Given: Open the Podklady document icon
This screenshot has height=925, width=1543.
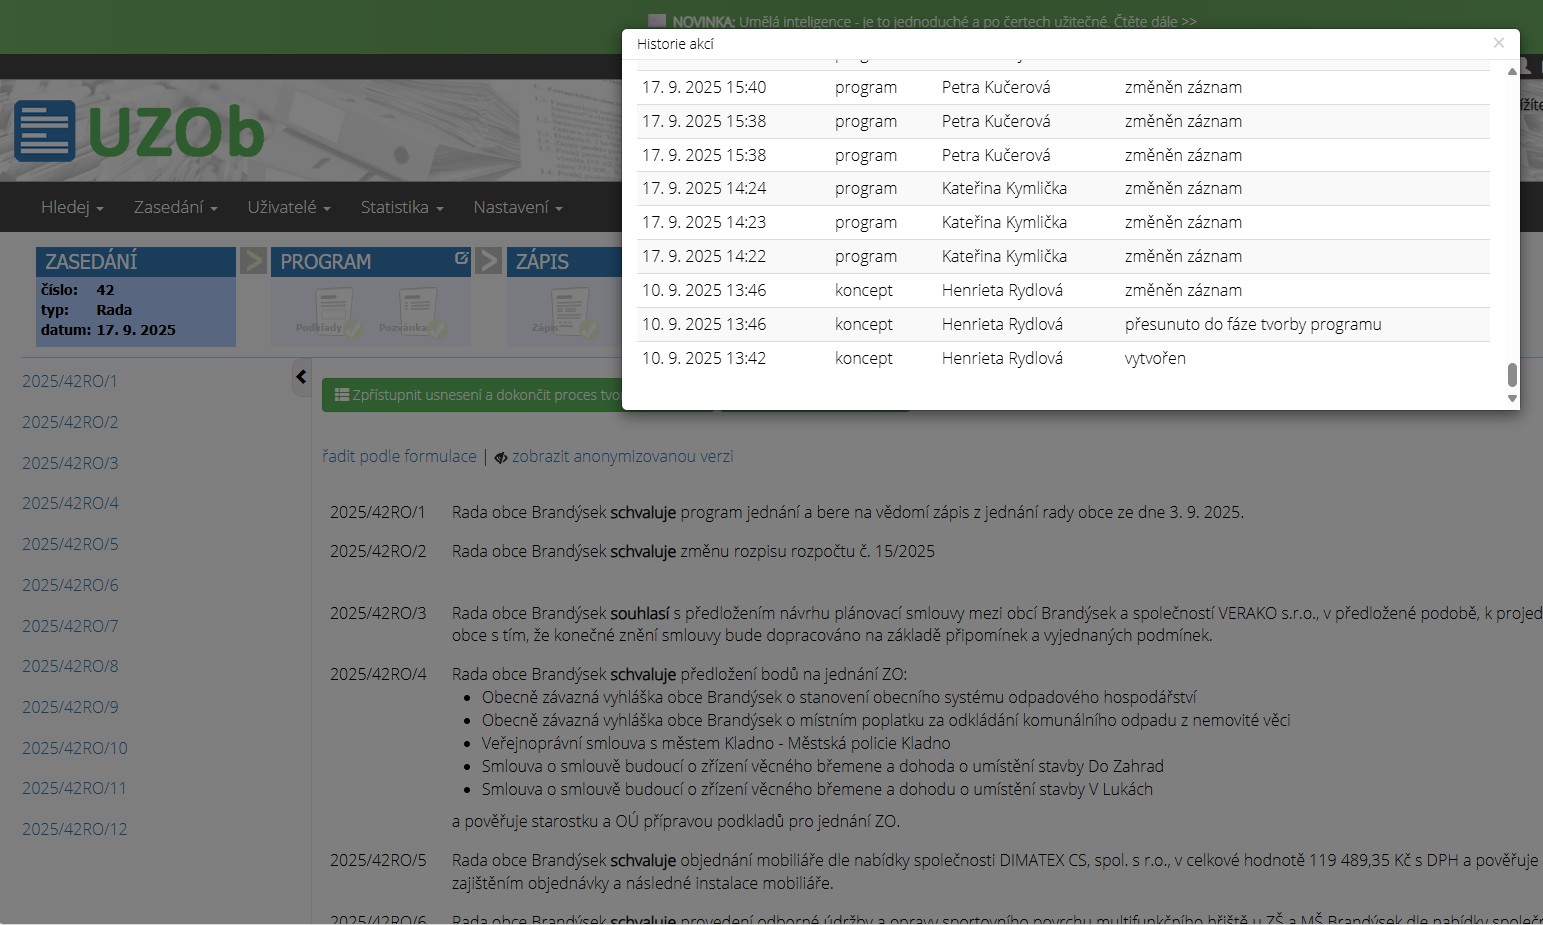Looking at the screenshot, I should click(x=333, y=310).
